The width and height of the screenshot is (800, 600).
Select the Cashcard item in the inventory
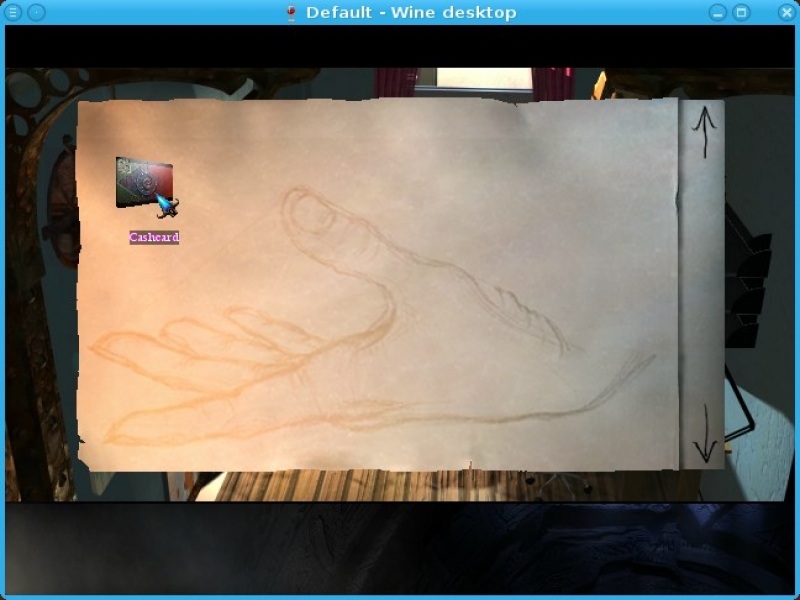(x=144, y=182)
